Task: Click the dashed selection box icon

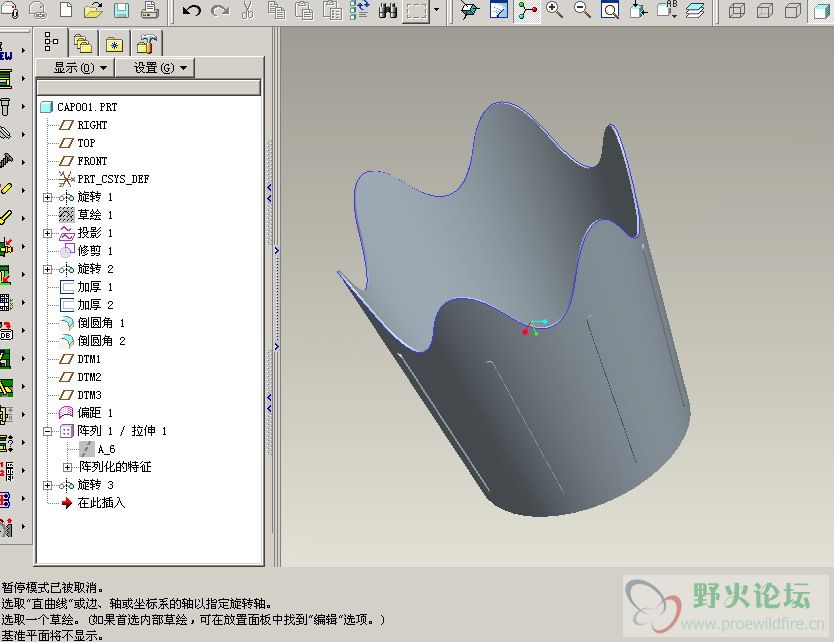Action: pos(416,11)
